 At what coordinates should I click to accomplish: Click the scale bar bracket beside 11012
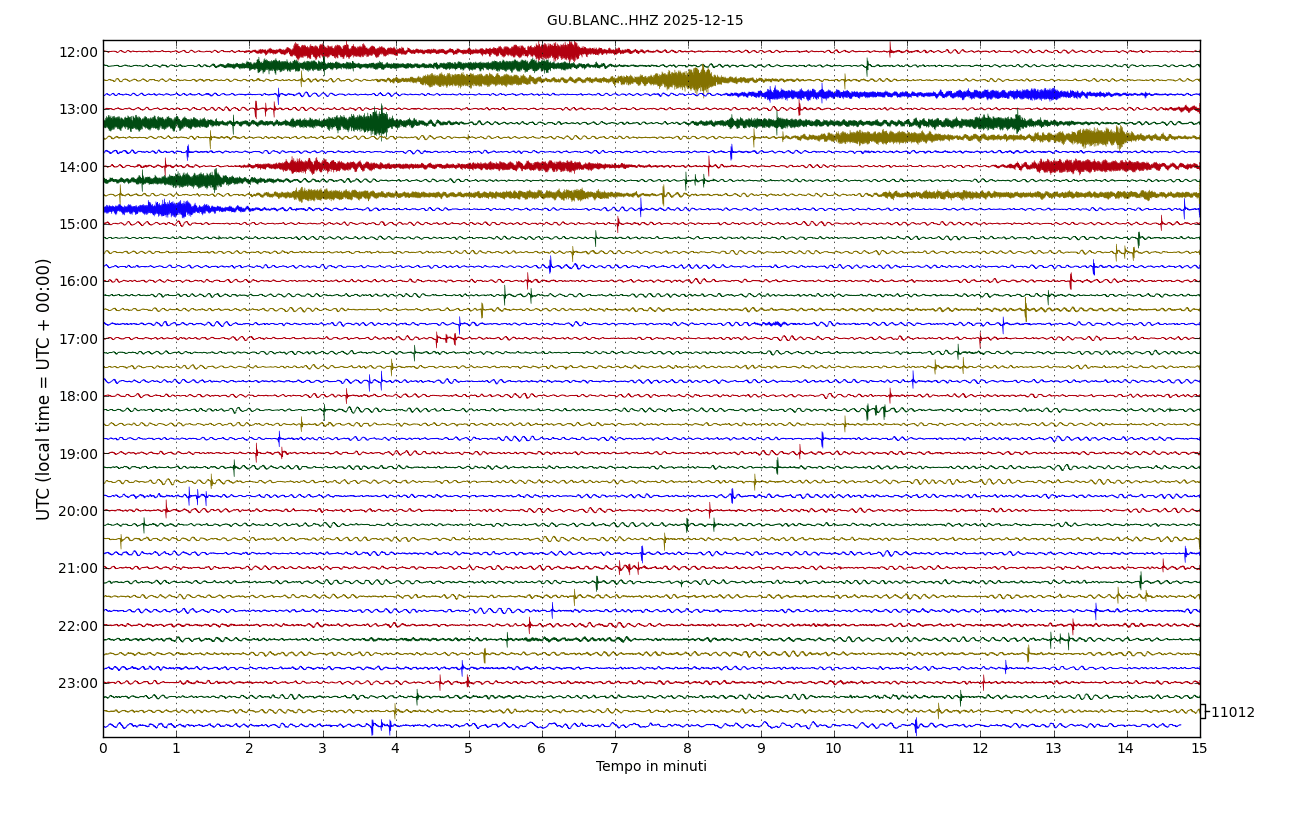point(1203,712)
